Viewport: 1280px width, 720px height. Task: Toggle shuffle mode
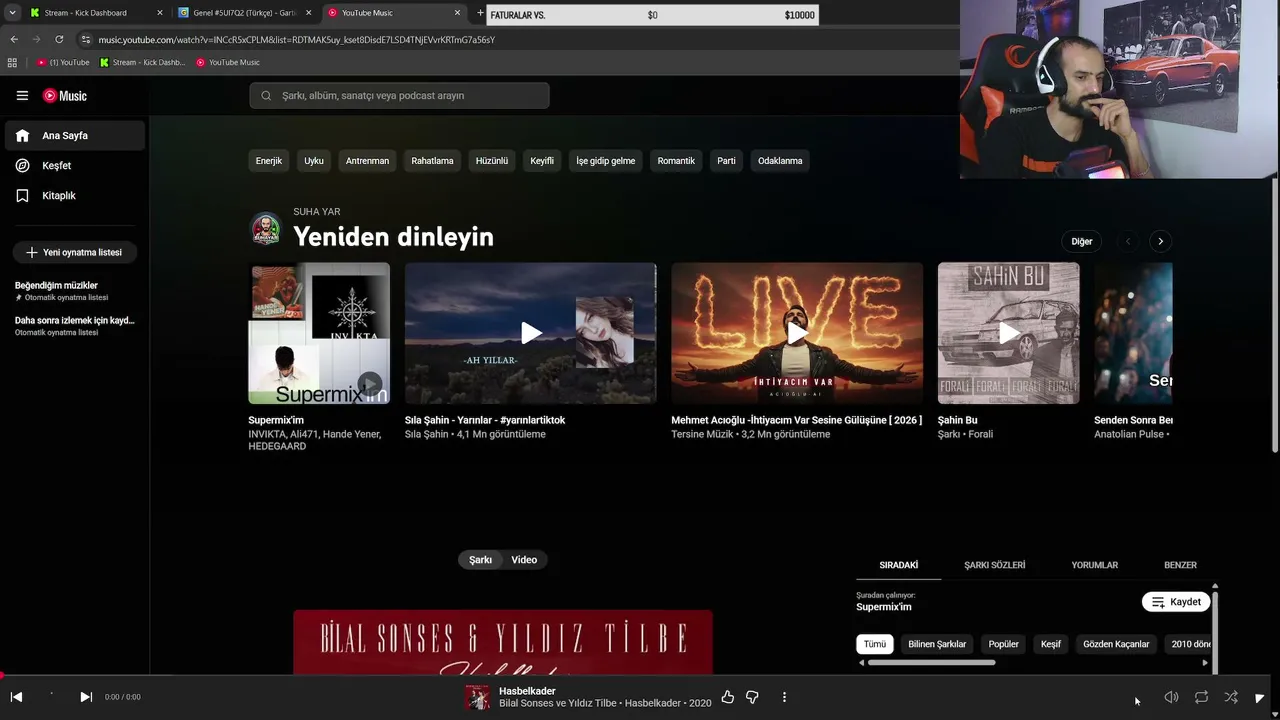click(x=1231, y=697)
